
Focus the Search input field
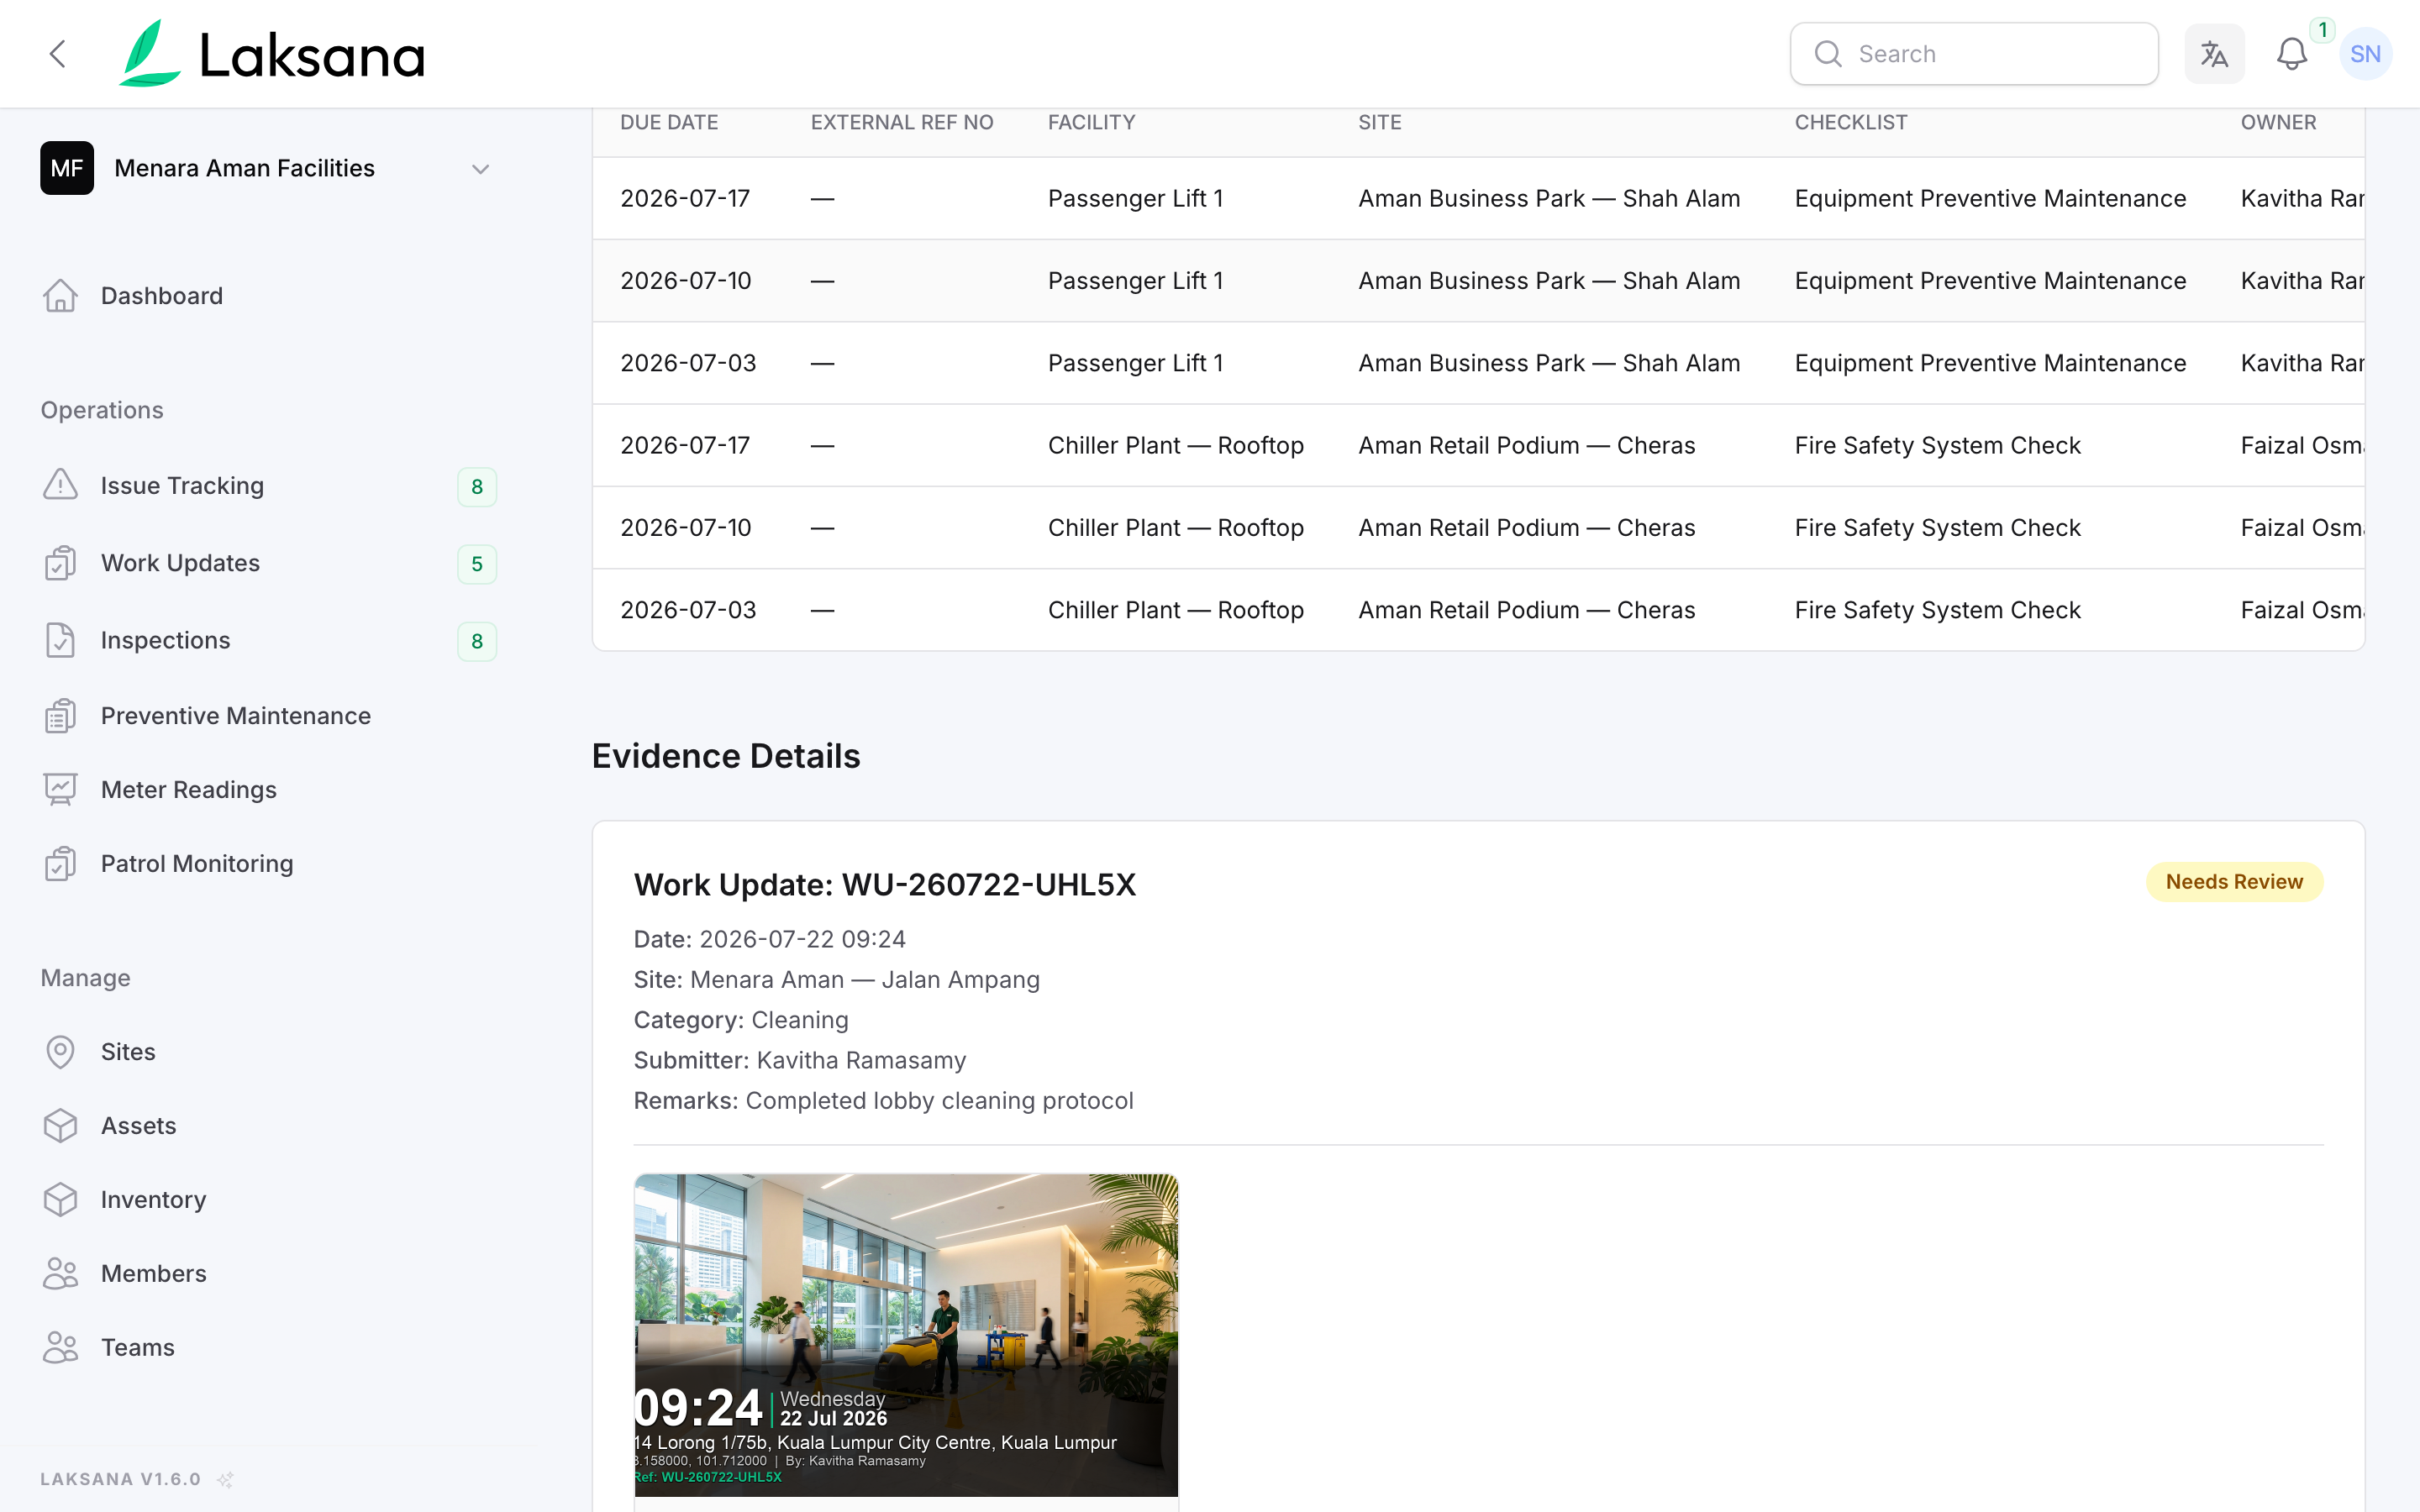(x=1974, y=54)
